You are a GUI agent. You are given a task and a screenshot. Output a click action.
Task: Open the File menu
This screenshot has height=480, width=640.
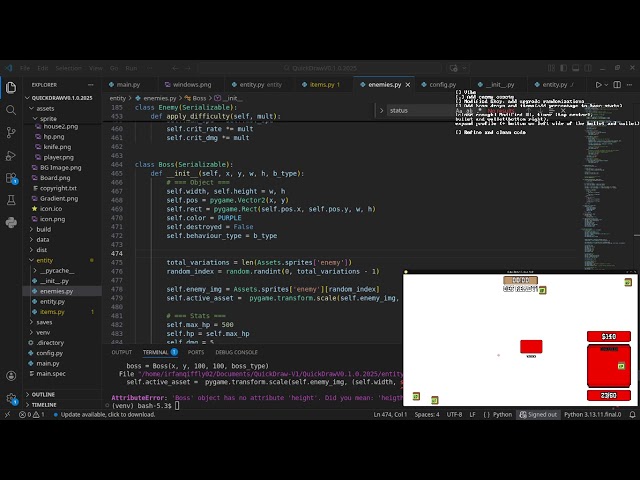click(x=25, y=68)
